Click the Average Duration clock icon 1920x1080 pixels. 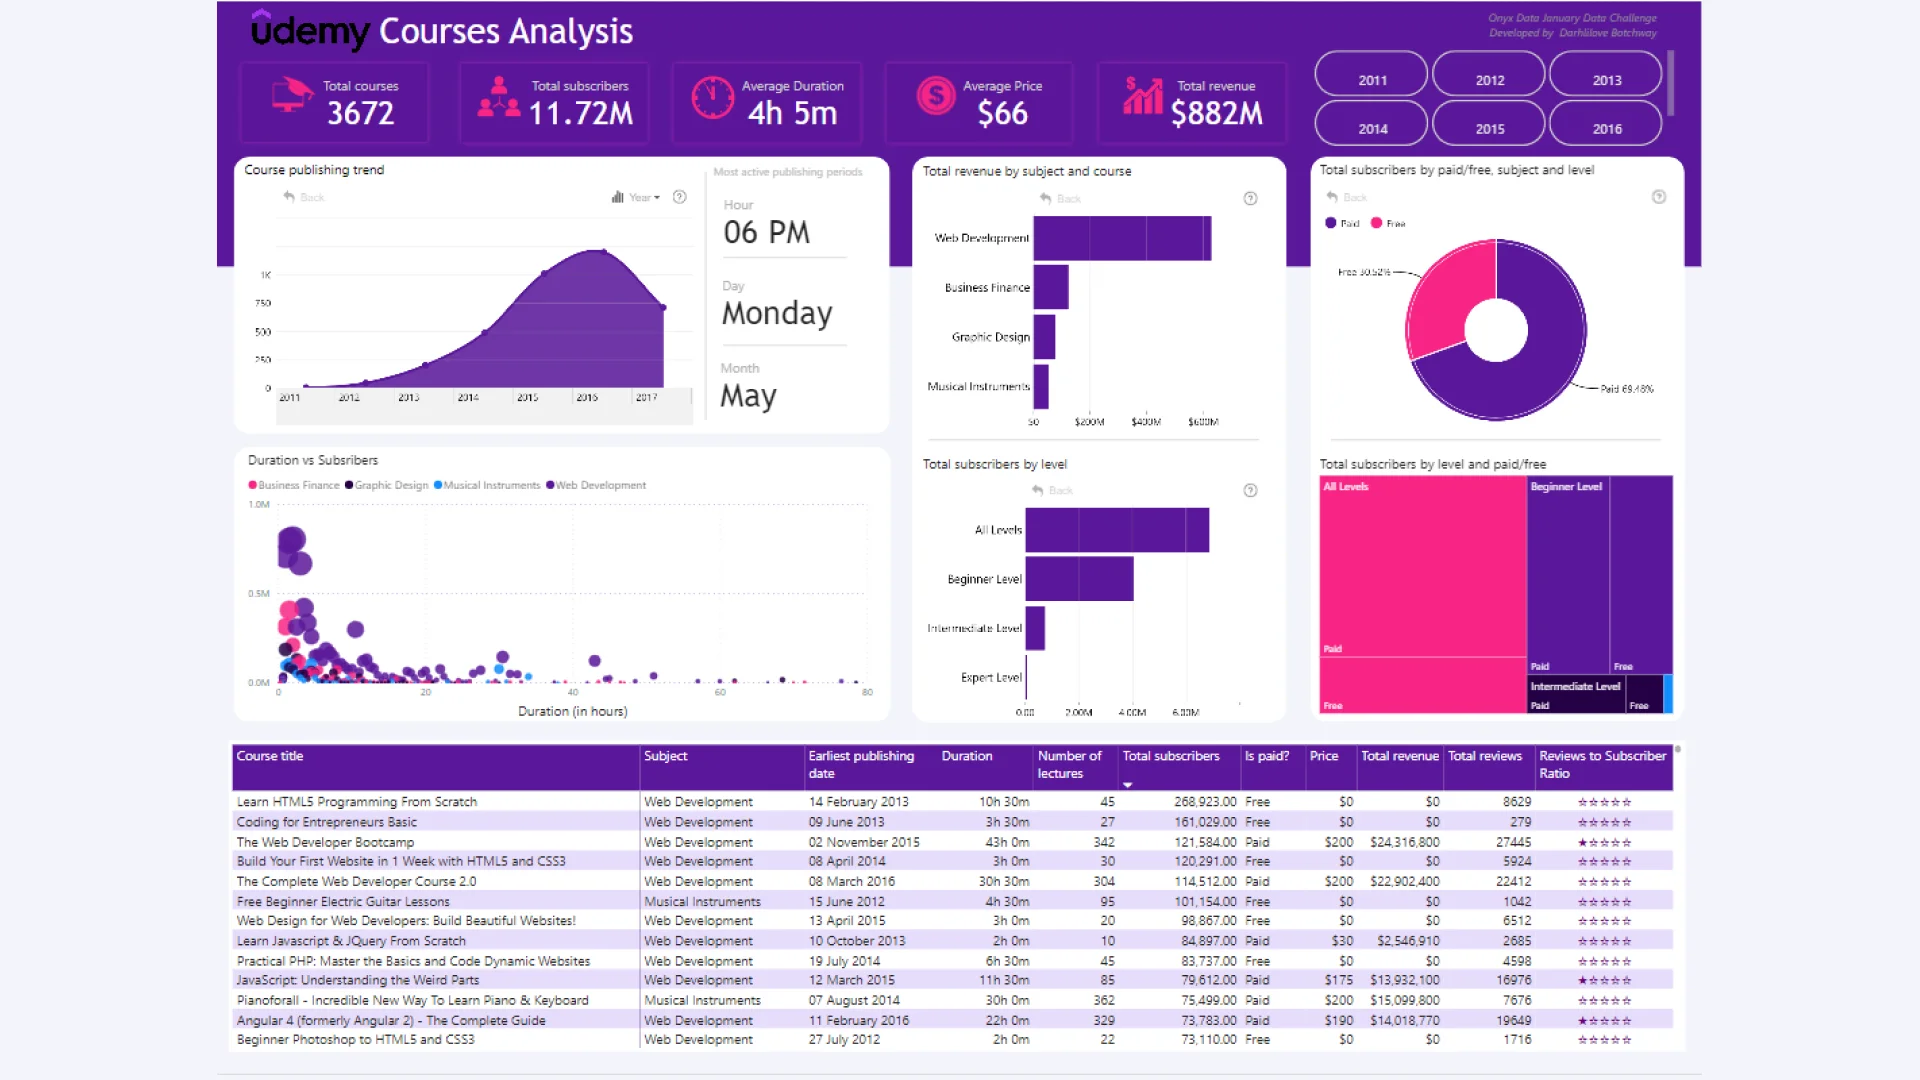click(x=713, y=98)
